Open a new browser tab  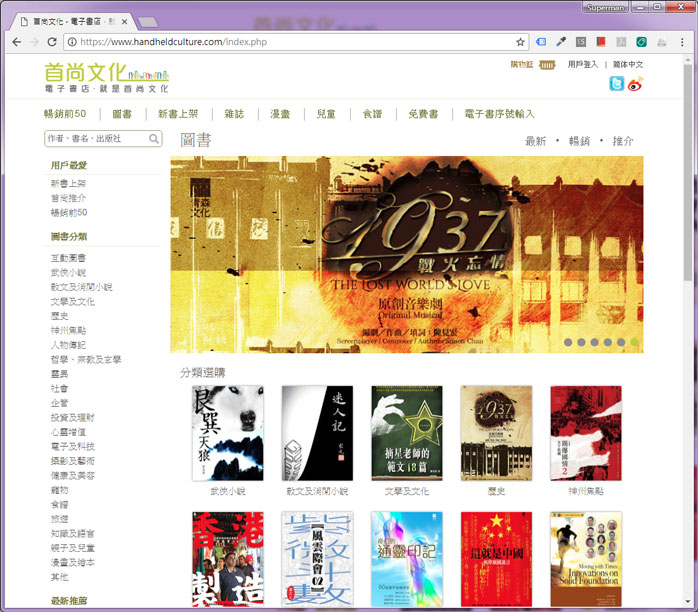point(148,22)
